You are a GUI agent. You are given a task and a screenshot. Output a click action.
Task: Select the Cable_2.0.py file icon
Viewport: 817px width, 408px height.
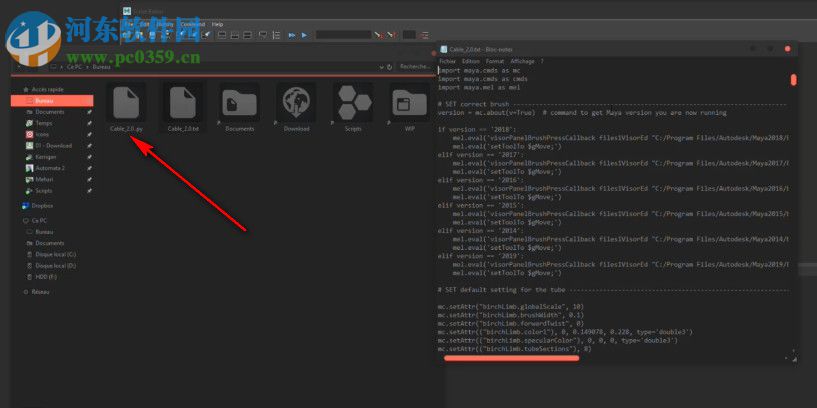click(x=126, y=102)
